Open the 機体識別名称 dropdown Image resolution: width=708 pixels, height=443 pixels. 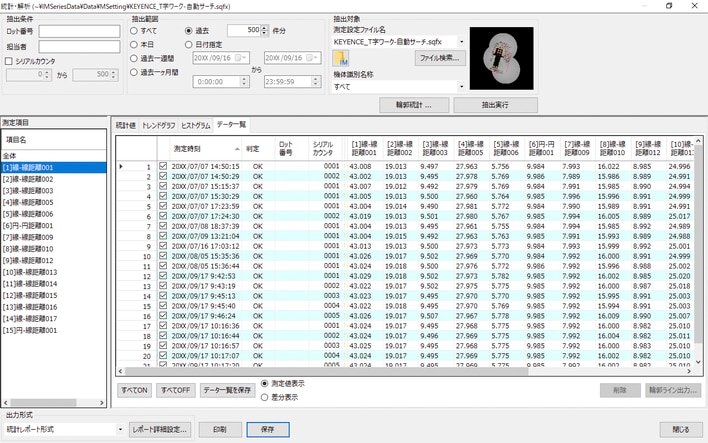tap(461, 86)
